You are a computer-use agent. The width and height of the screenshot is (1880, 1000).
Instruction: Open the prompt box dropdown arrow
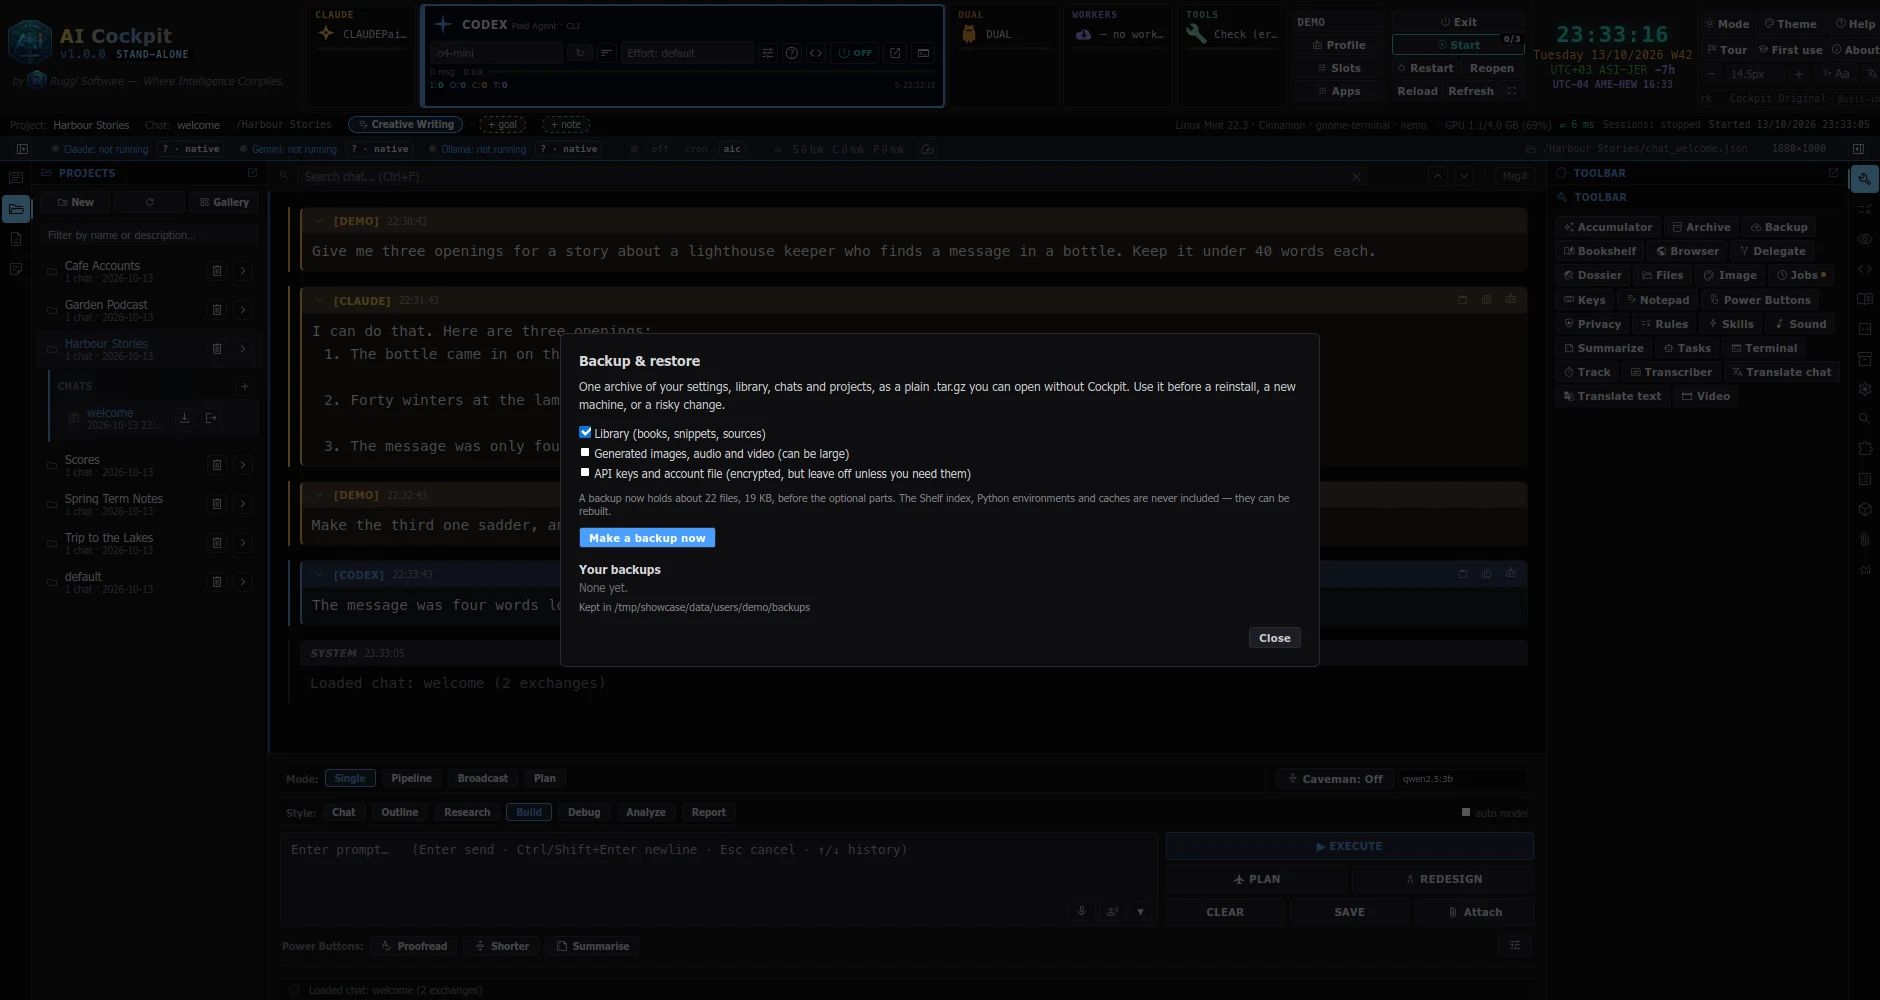(1140, 911)
